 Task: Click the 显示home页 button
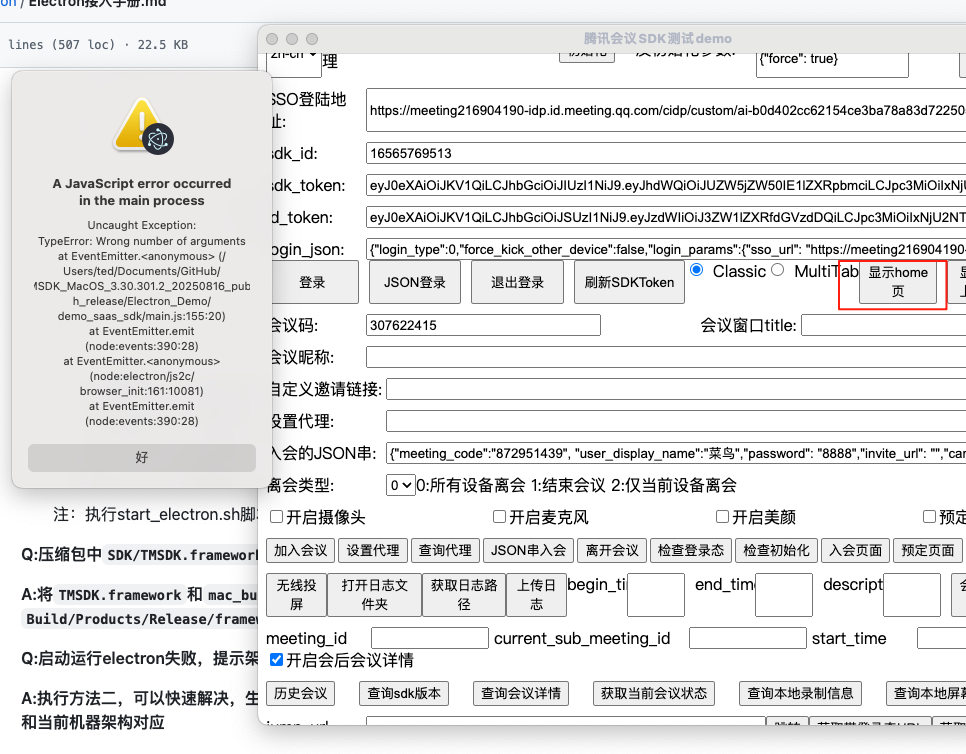pyautogui.click(x=898, y=282)
